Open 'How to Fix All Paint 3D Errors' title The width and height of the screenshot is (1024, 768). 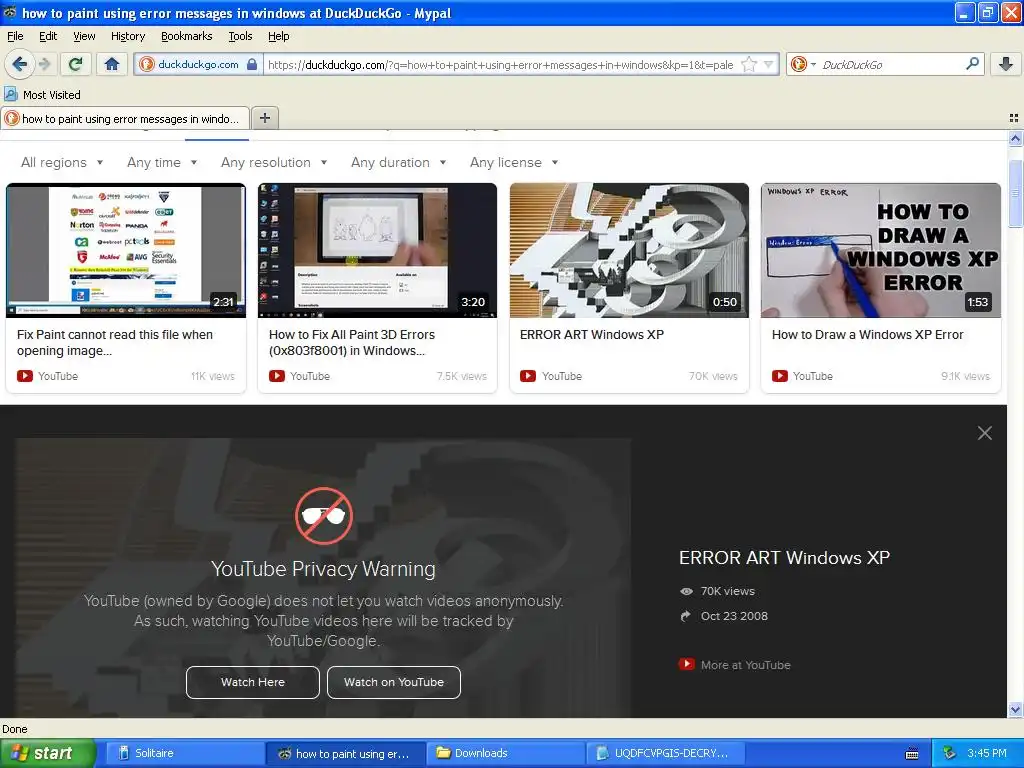352,342
